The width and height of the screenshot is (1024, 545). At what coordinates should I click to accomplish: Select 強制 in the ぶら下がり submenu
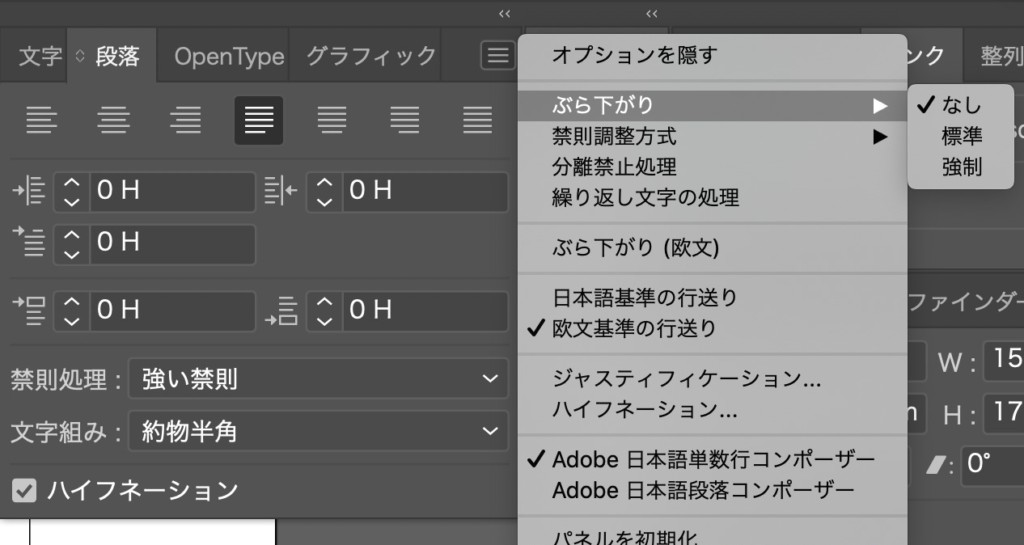coord(961,167)
